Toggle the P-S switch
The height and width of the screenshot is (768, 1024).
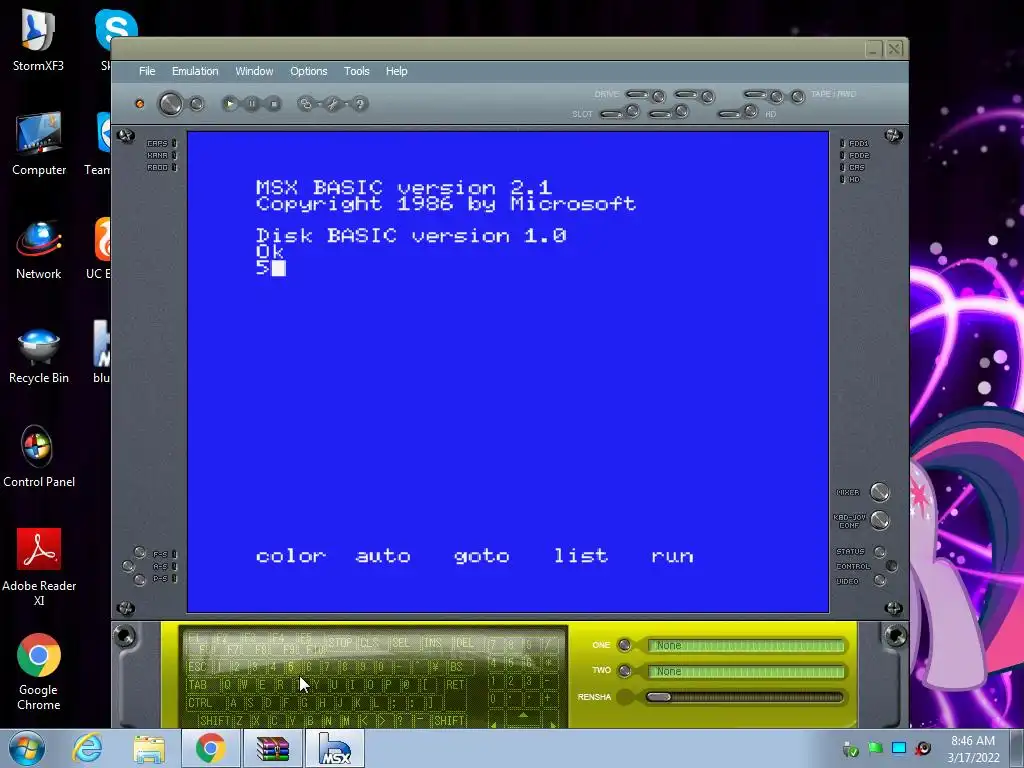[139, 579]
